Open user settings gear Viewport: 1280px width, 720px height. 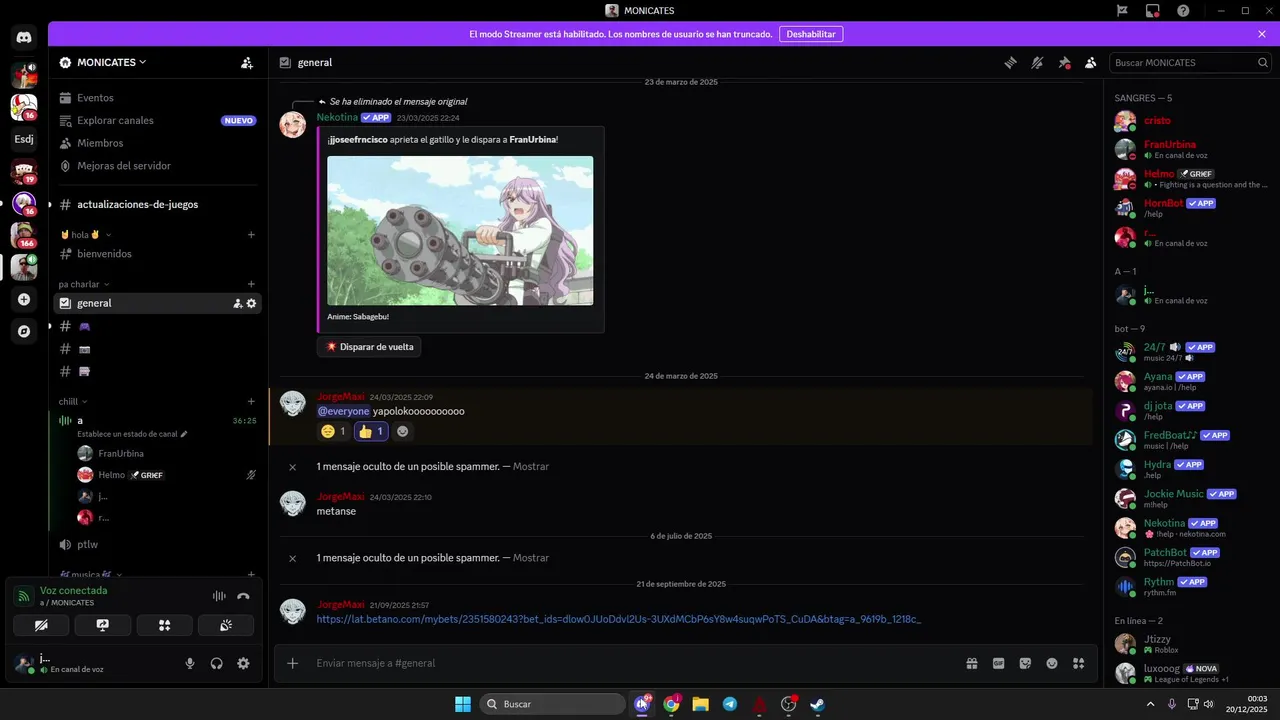point(243,663)
